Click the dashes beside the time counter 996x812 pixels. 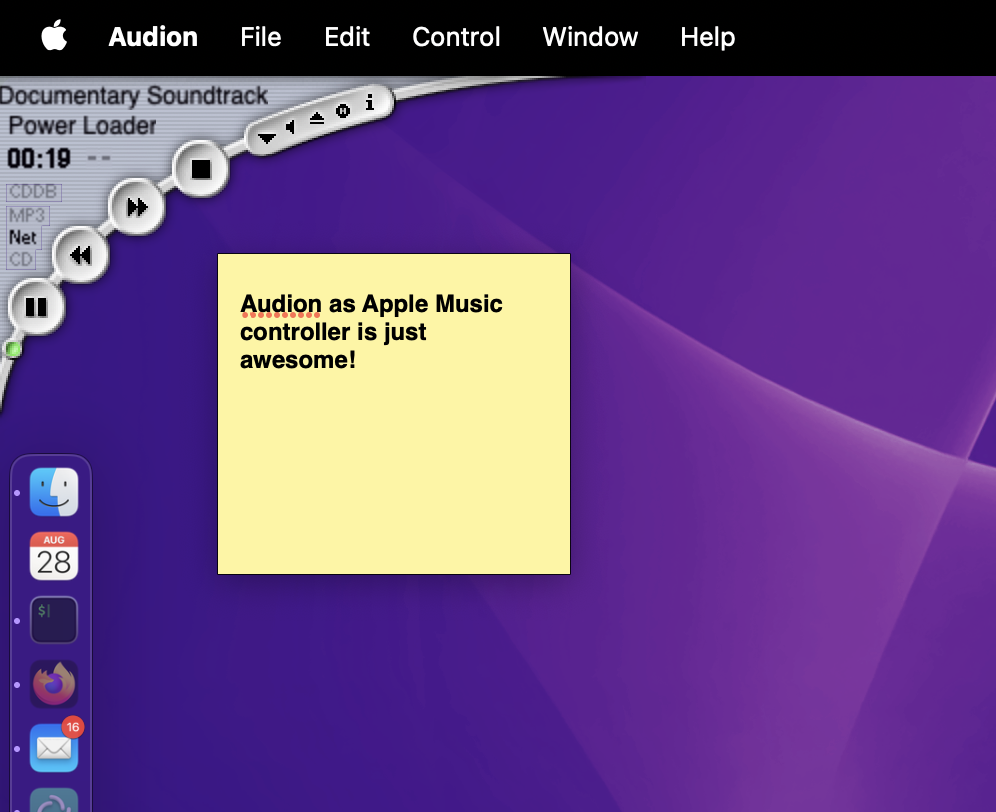point(98,158)
